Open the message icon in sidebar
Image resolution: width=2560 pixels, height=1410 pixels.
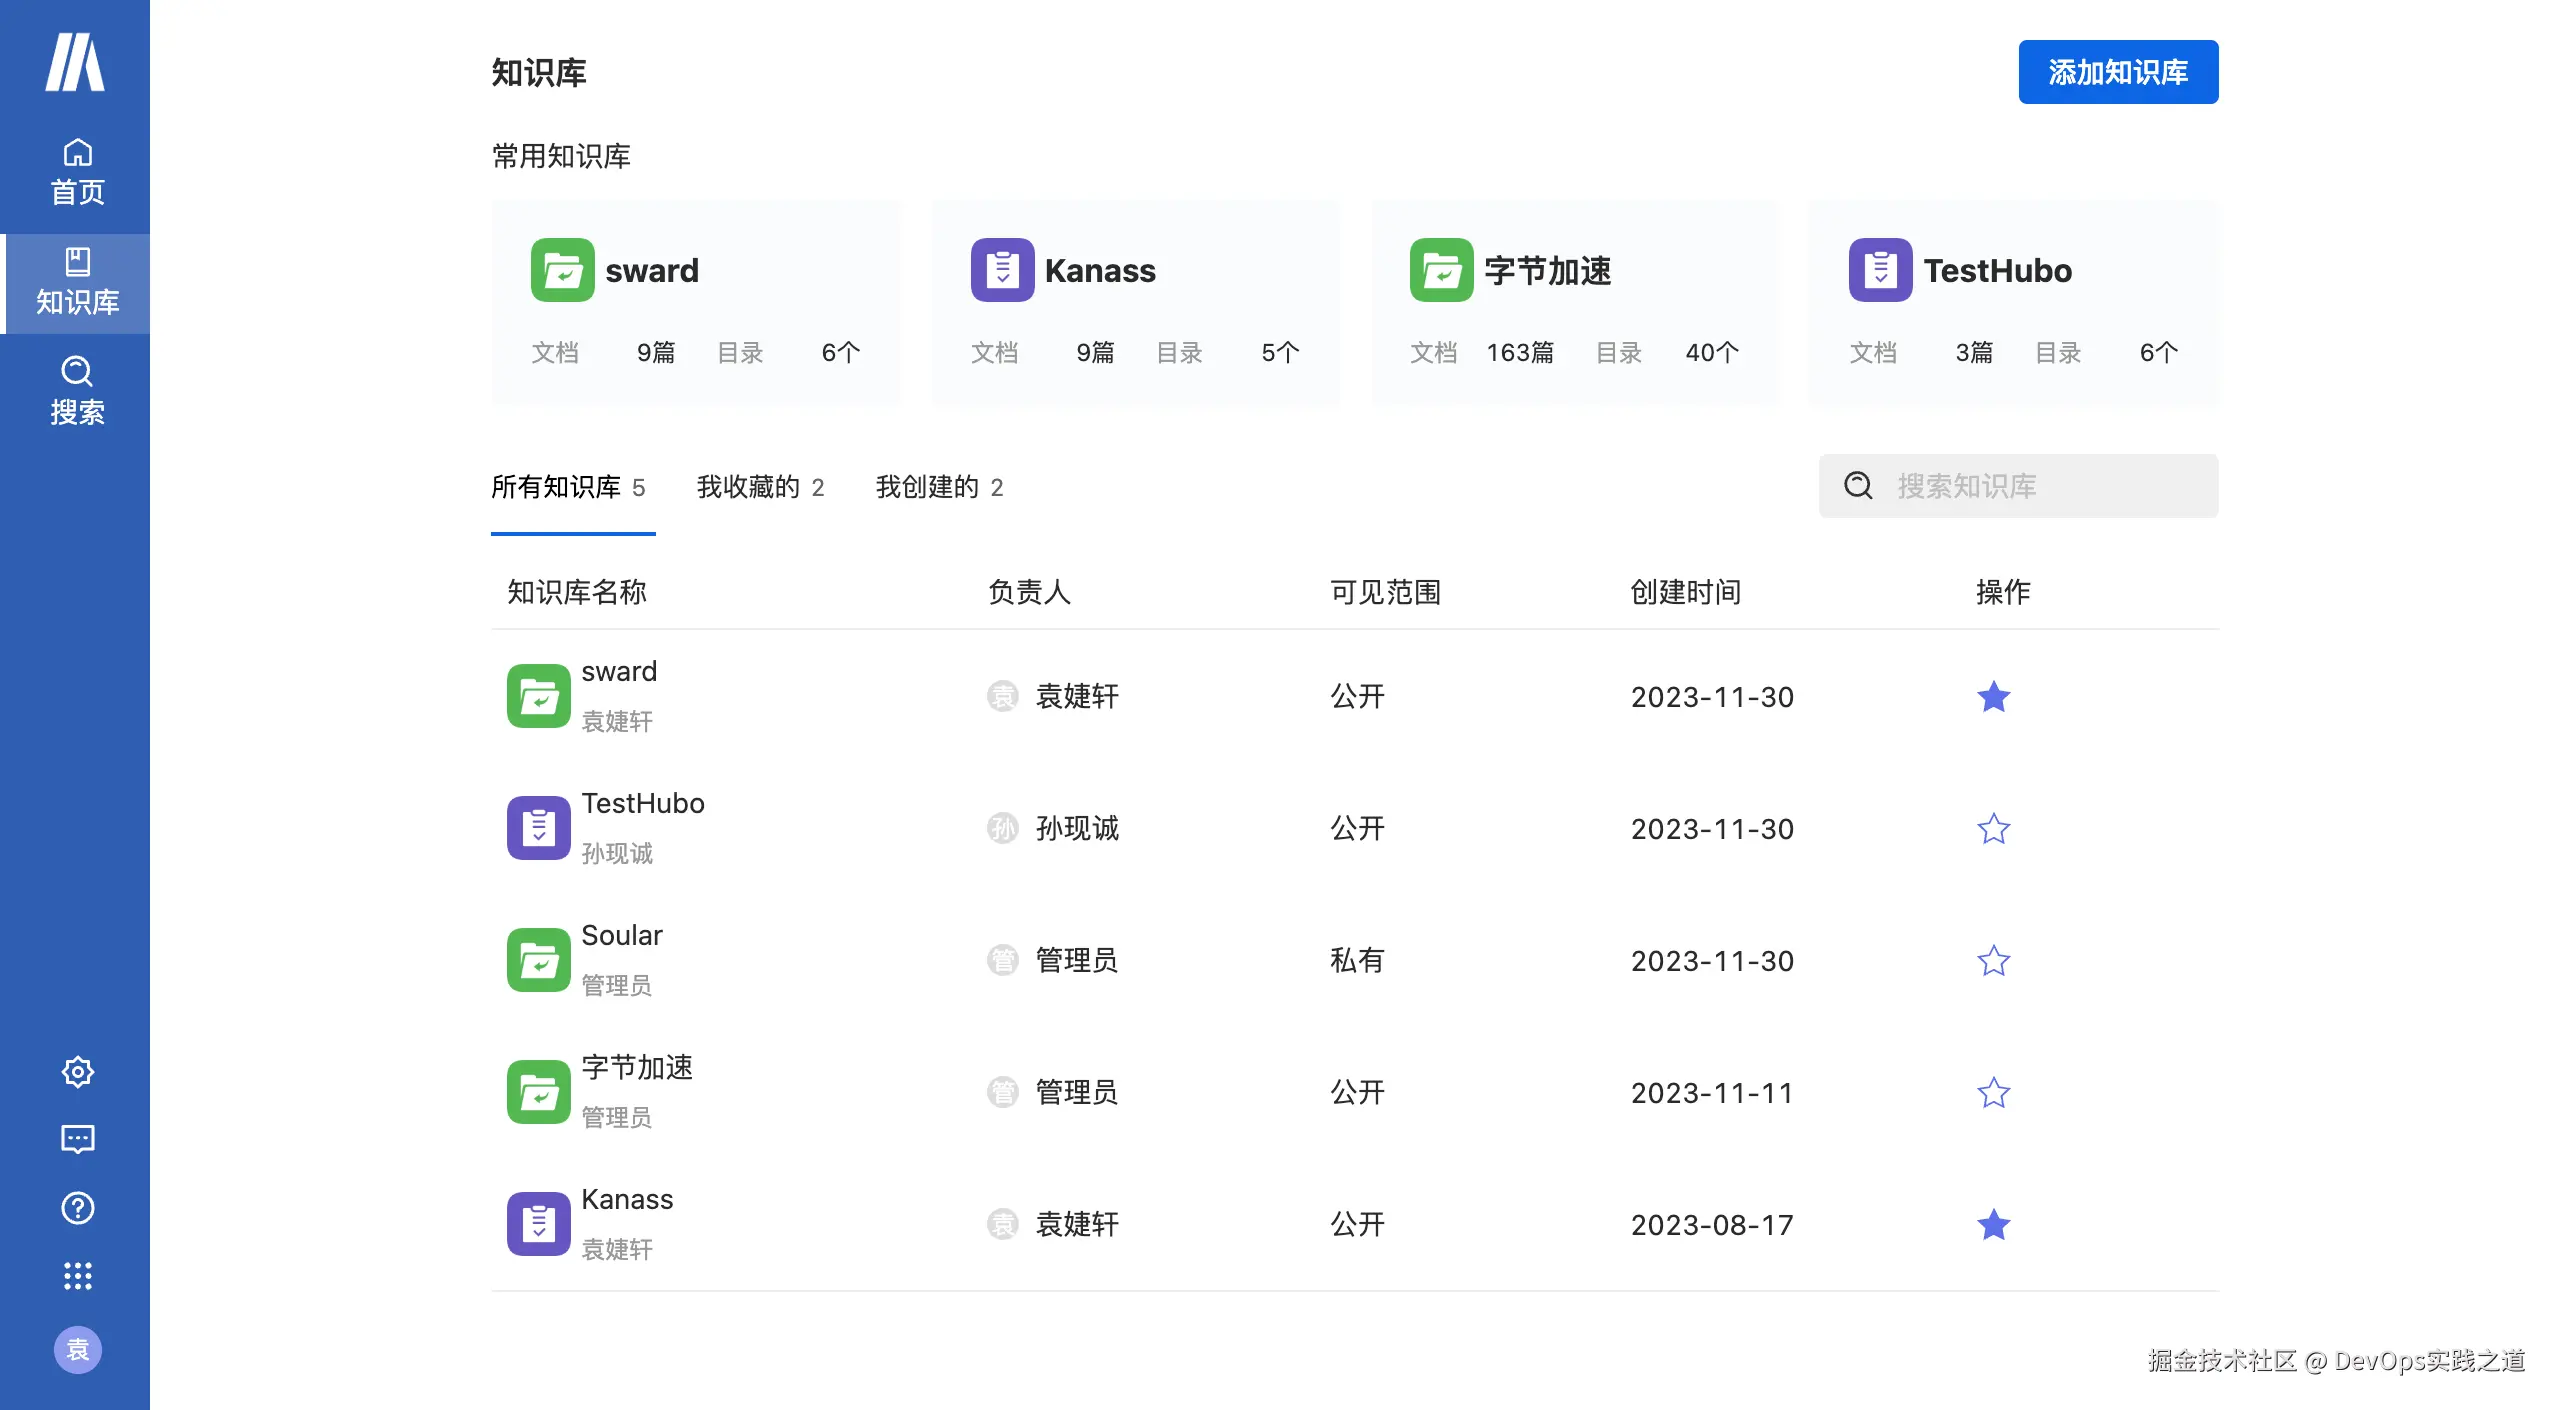[x=77, y=1139]
